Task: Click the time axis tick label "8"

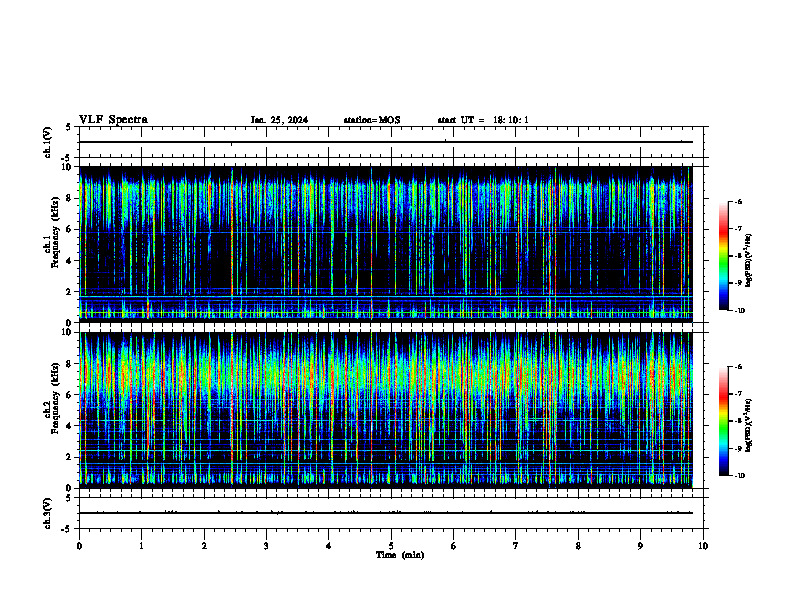Action: pyautogui.click(x=578, y=546)
